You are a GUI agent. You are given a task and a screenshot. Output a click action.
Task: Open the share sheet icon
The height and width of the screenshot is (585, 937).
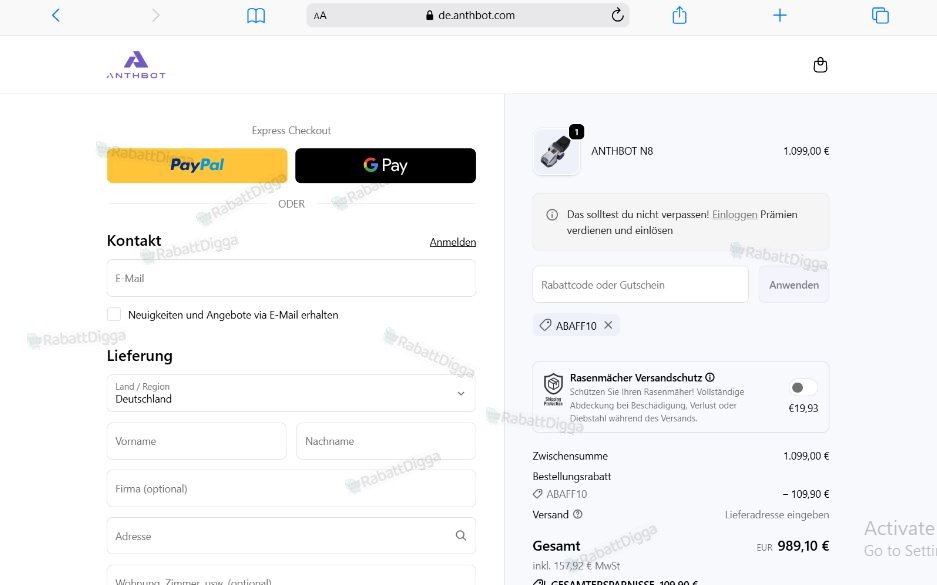click(x=679, y=15)
